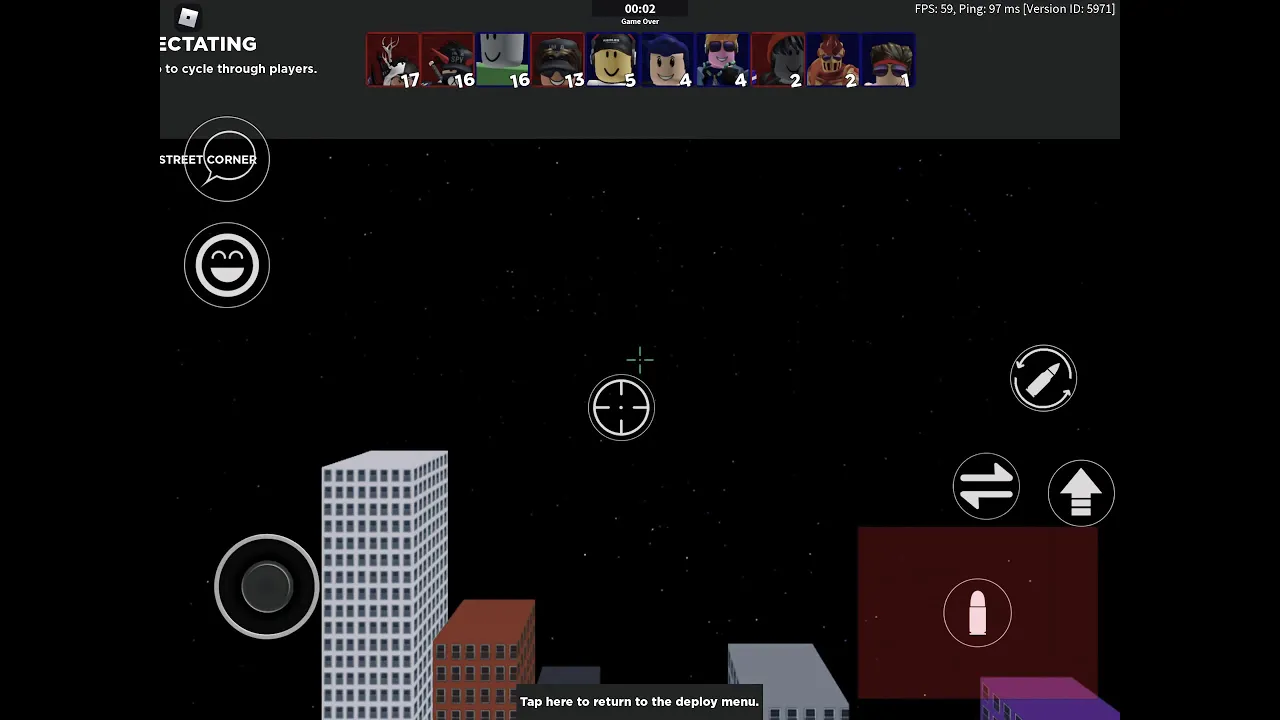This screenshot has height=720, width=1280.
Task: Click the 00:02 Game Over timer
Action: coord(640,13)
